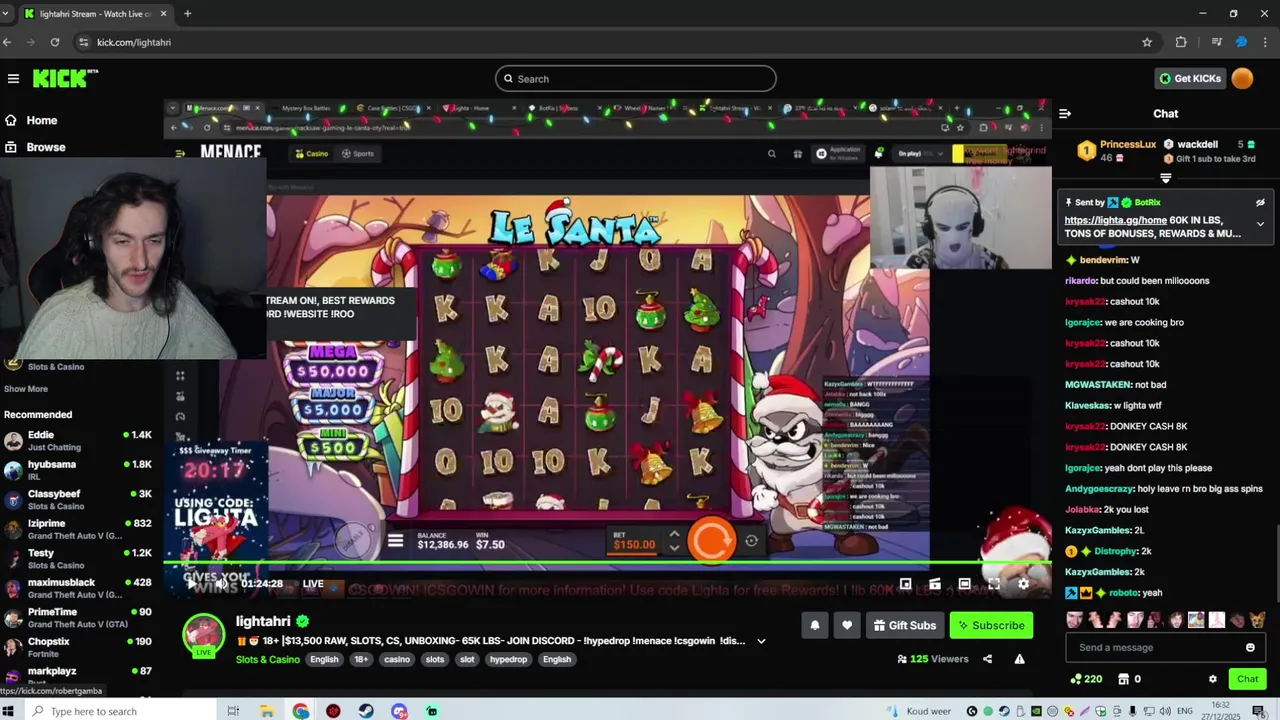This screenshot has height=720, width=1280.
Task: Open recommended channel Classybeef
Action: pos(78,500)
